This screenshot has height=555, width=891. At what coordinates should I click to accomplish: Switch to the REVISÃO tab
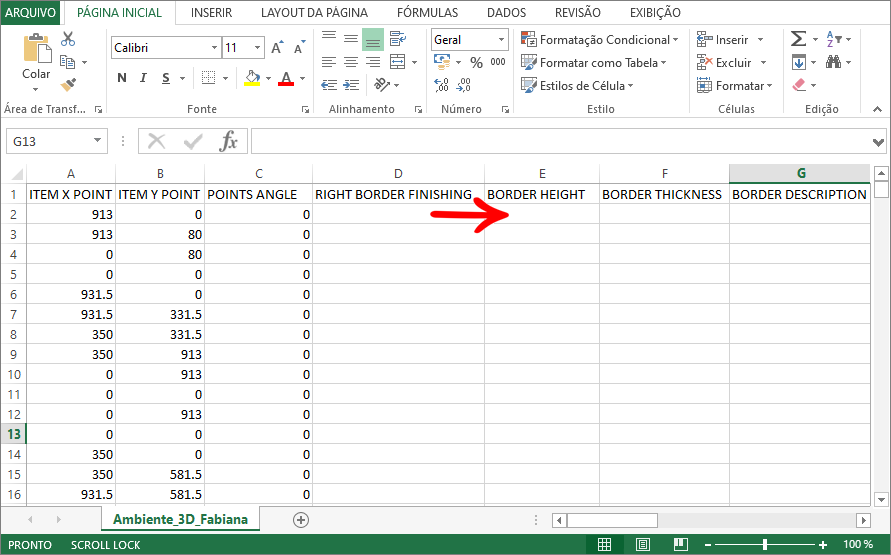[x=577, y=12]
